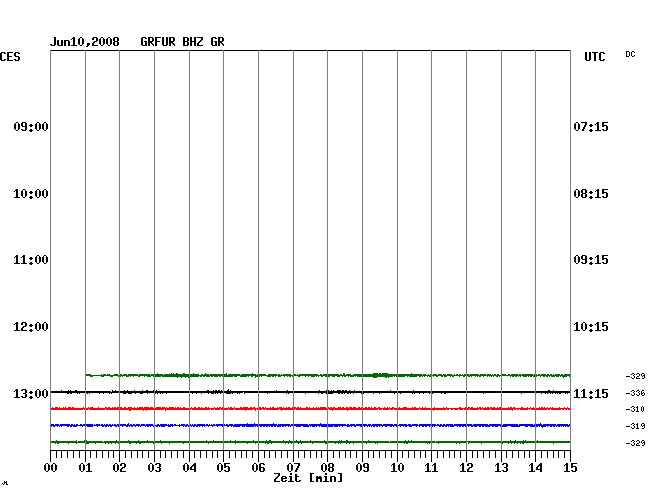This screenshot has height=494, width=650.
Task: Select minute label 10 on the time axis
Action: click(x=397, y=468)
